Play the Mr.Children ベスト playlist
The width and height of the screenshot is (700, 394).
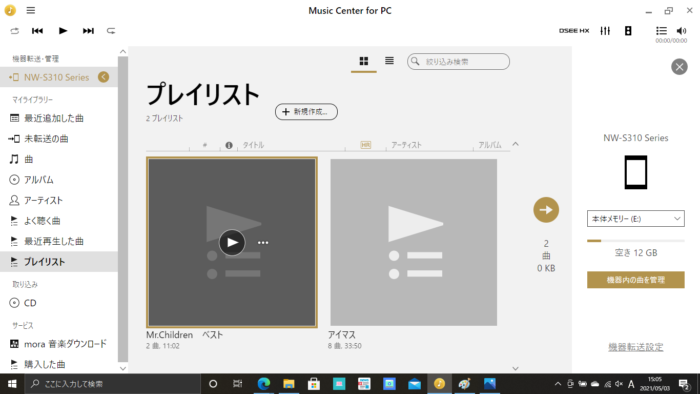coord(232,242)
